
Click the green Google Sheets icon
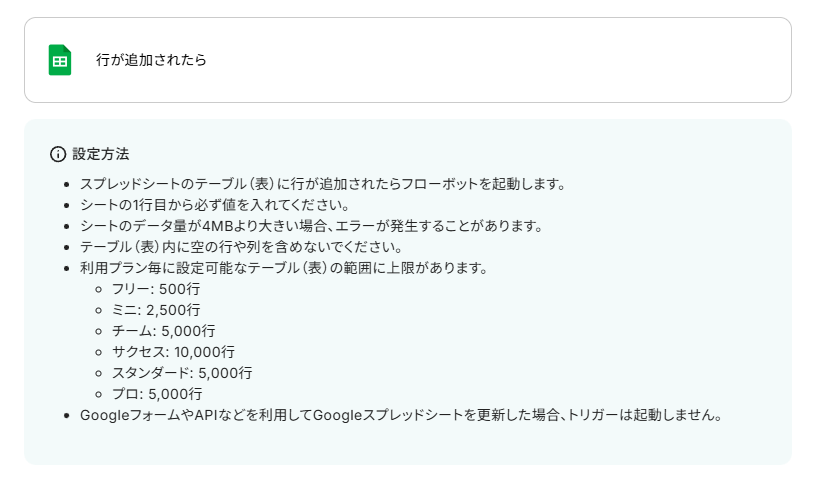coord(60,60)
